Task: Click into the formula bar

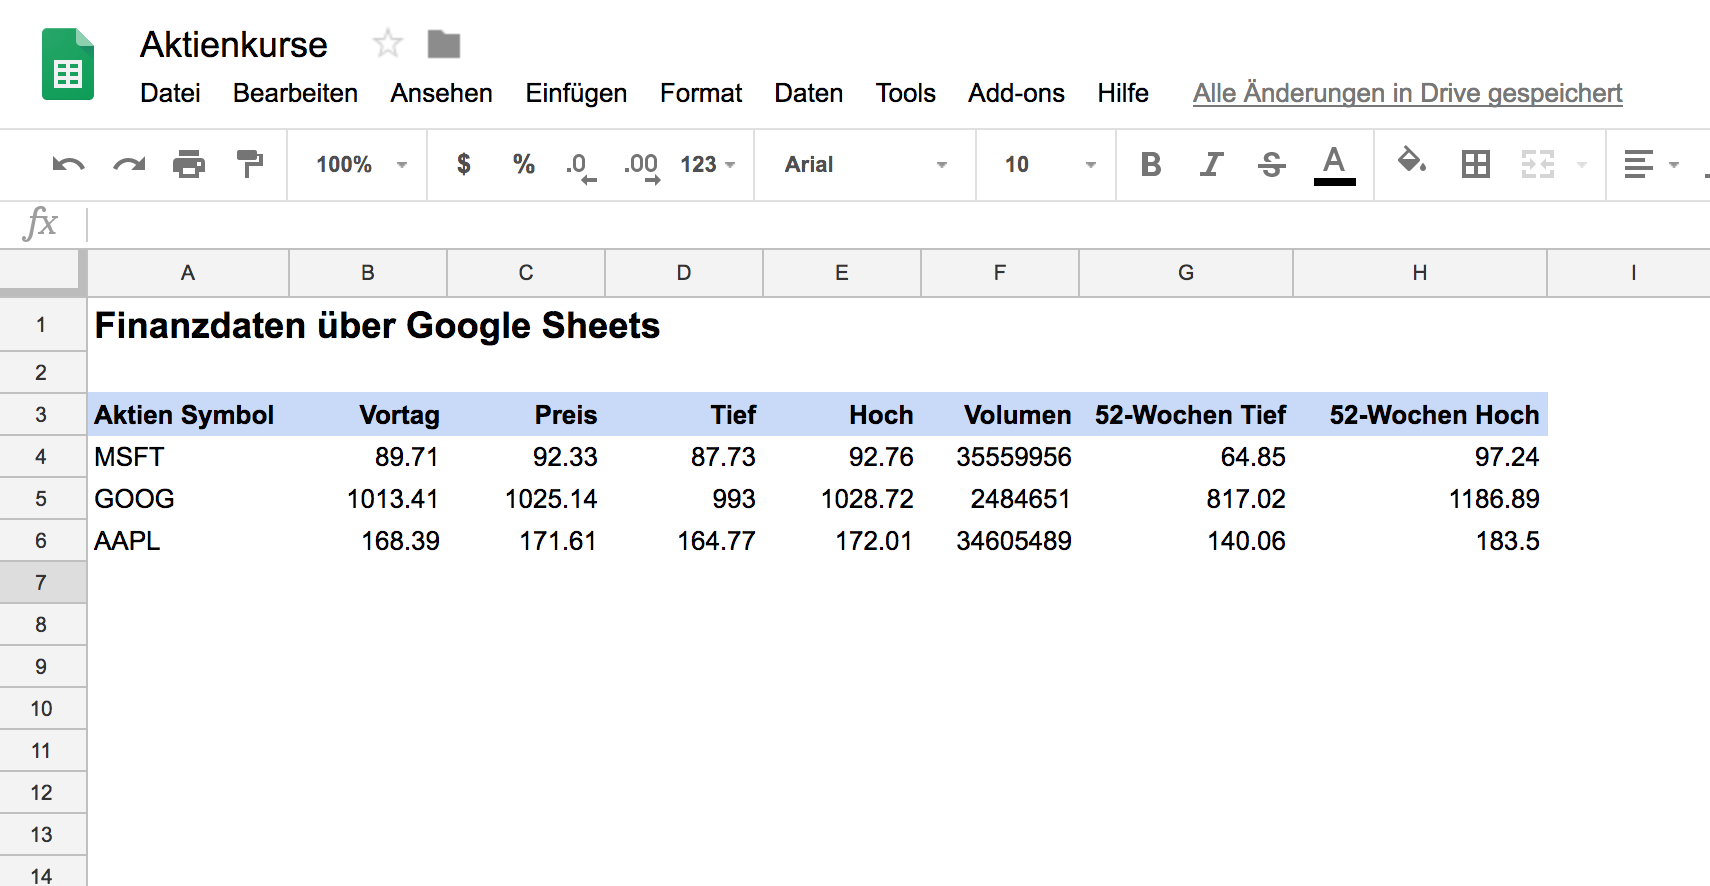Action: [898, 224]
